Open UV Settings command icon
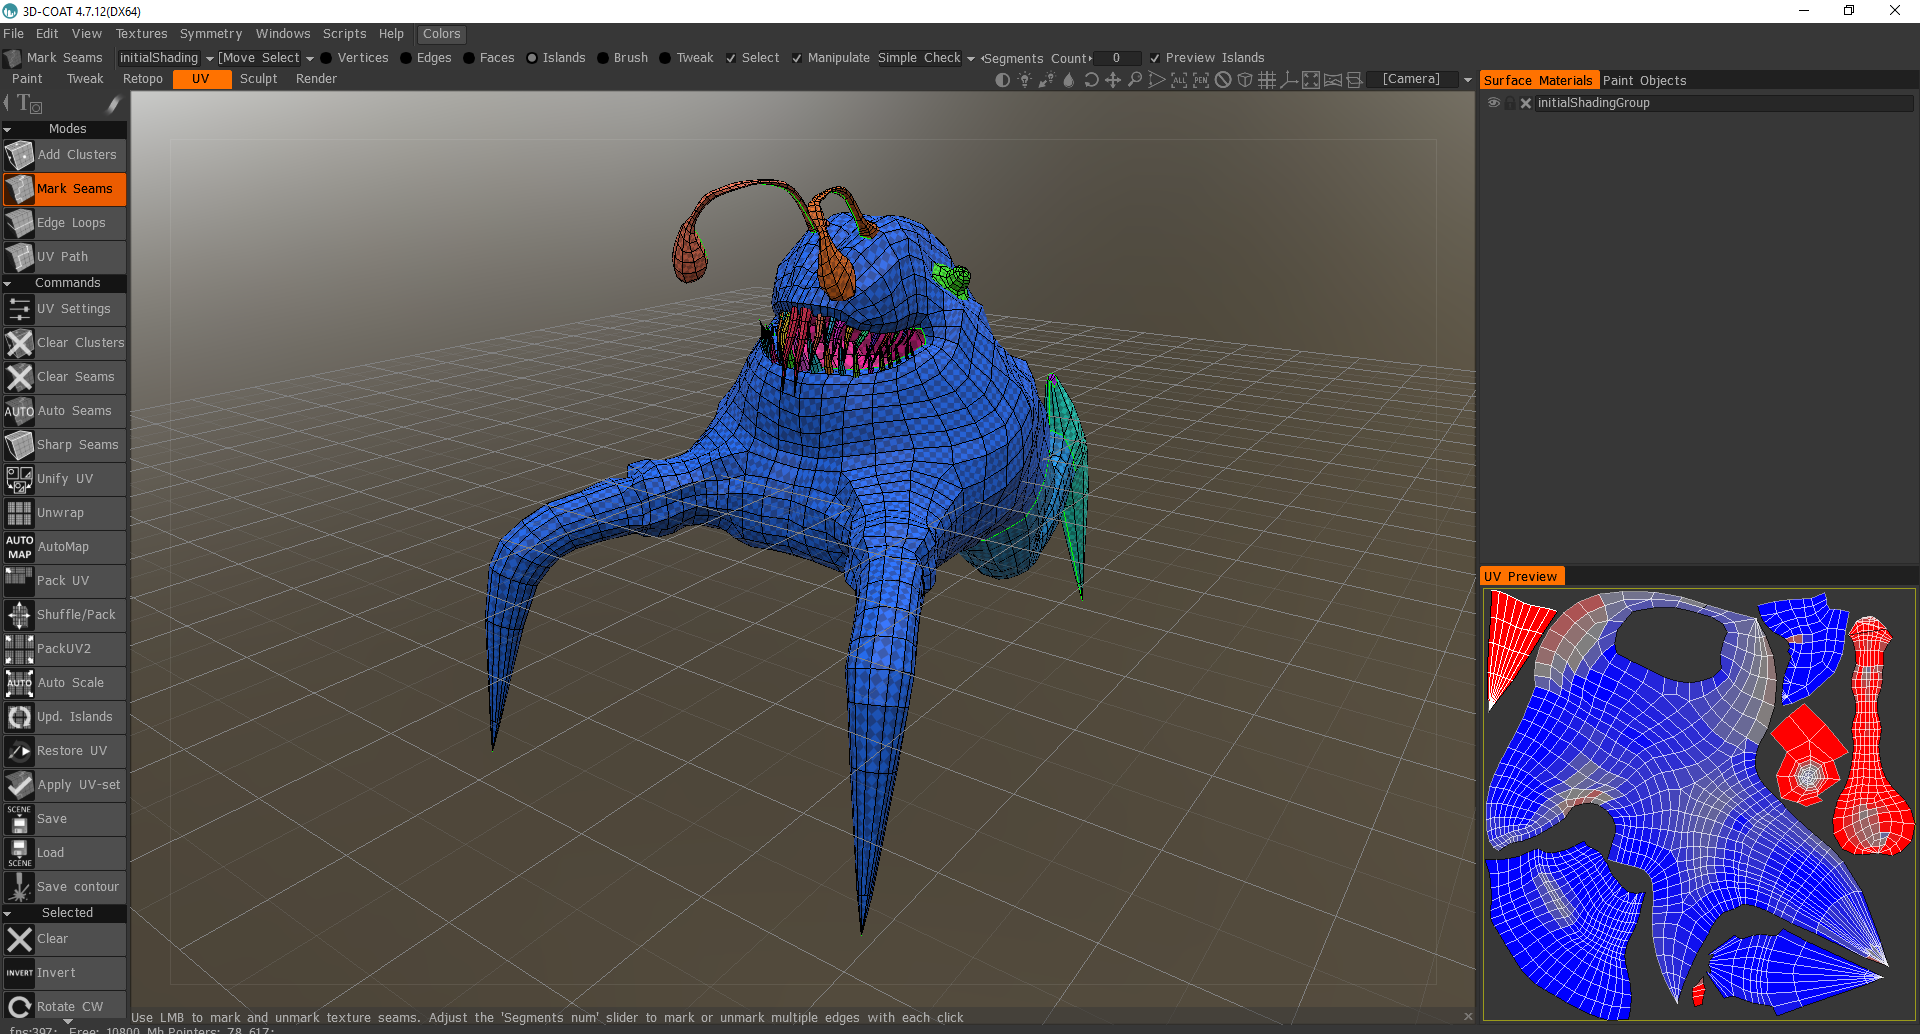The height and width of the screenshot is (1034, 1920). (x=19, y=309)
